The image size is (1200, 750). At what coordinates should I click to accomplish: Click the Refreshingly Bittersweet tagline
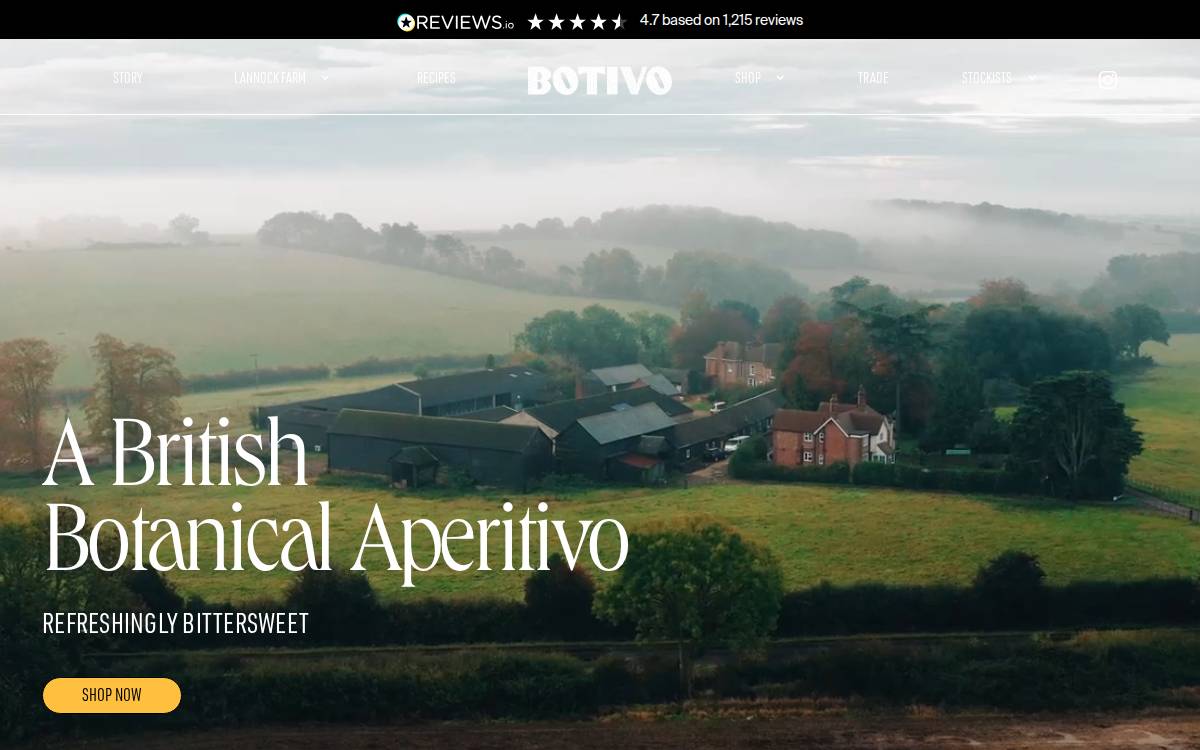[x=176, y=624]
